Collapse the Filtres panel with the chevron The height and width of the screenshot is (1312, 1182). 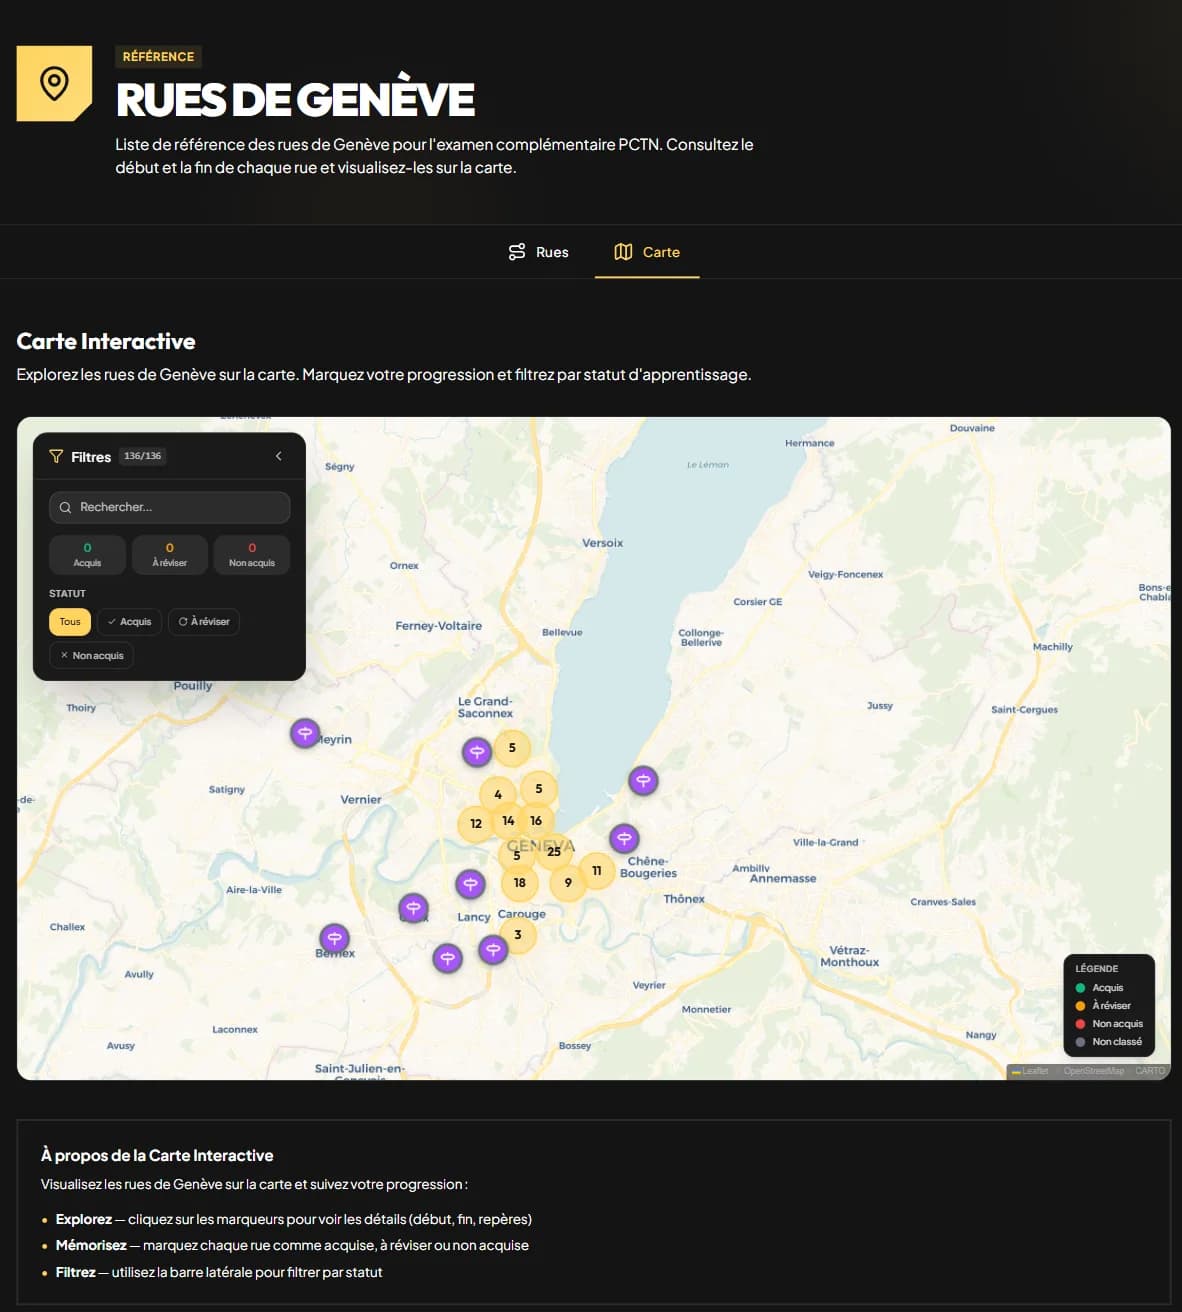279,456
